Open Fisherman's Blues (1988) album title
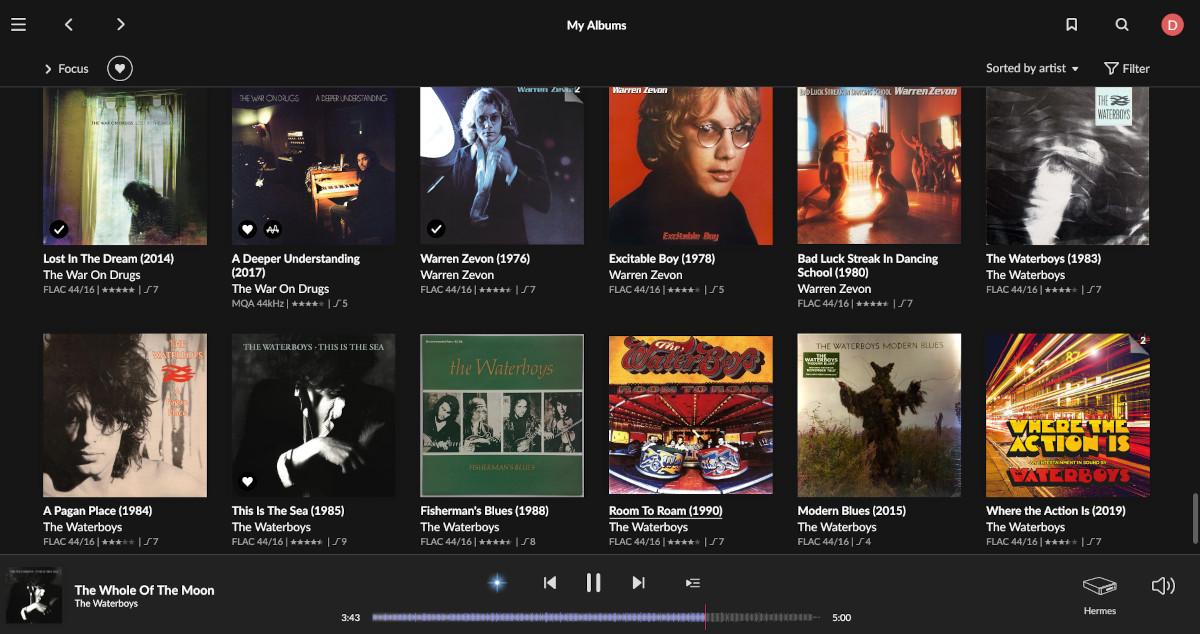The width and height of the screenshot is (1200, 634). click(484, 510)
